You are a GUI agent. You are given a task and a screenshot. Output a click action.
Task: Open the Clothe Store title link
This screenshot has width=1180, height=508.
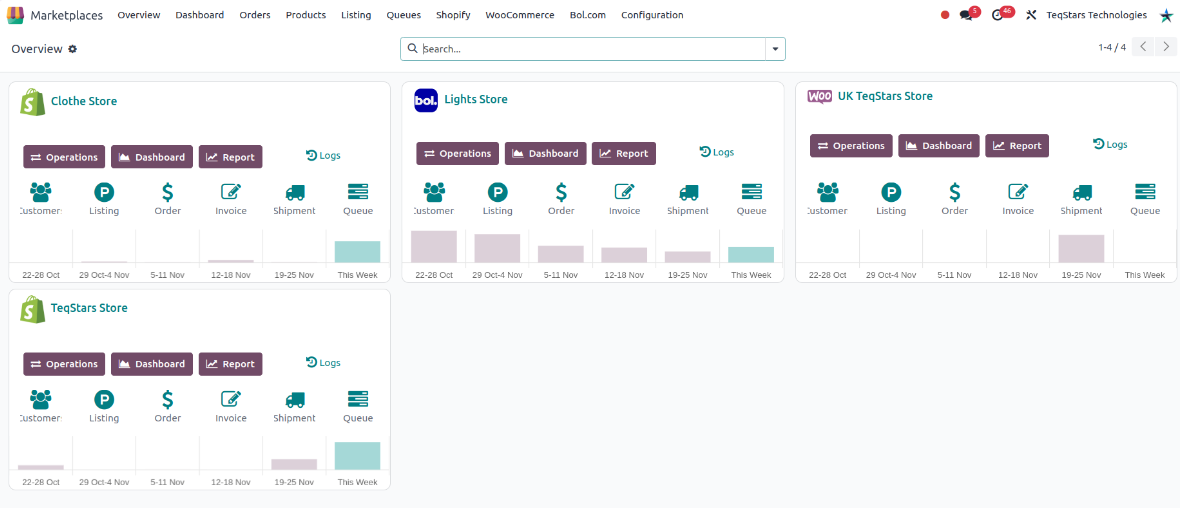[x=84, y=101]
